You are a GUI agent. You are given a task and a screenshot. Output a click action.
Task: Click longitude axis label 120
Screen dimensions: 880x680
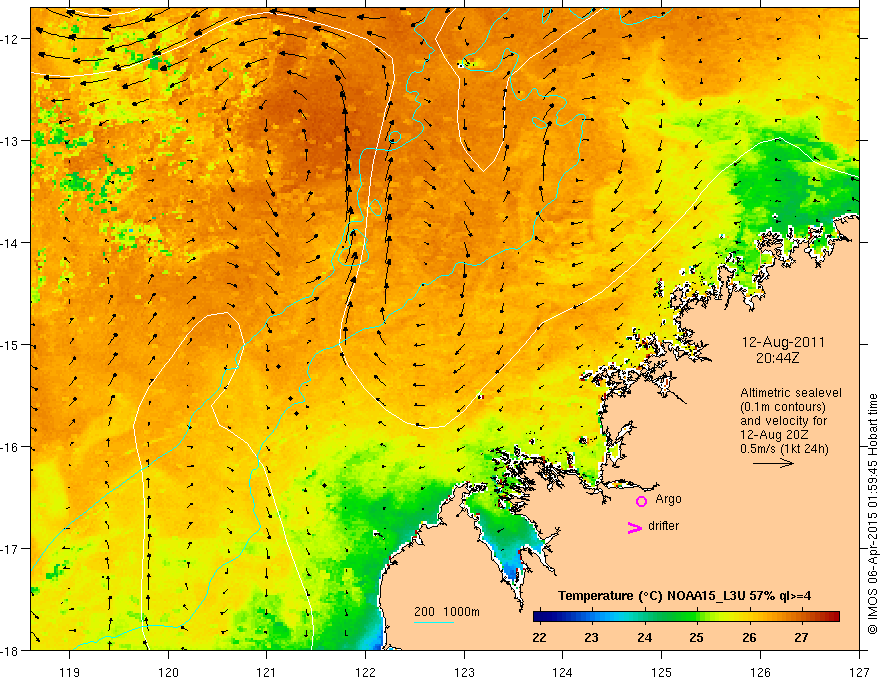point(168,672)
